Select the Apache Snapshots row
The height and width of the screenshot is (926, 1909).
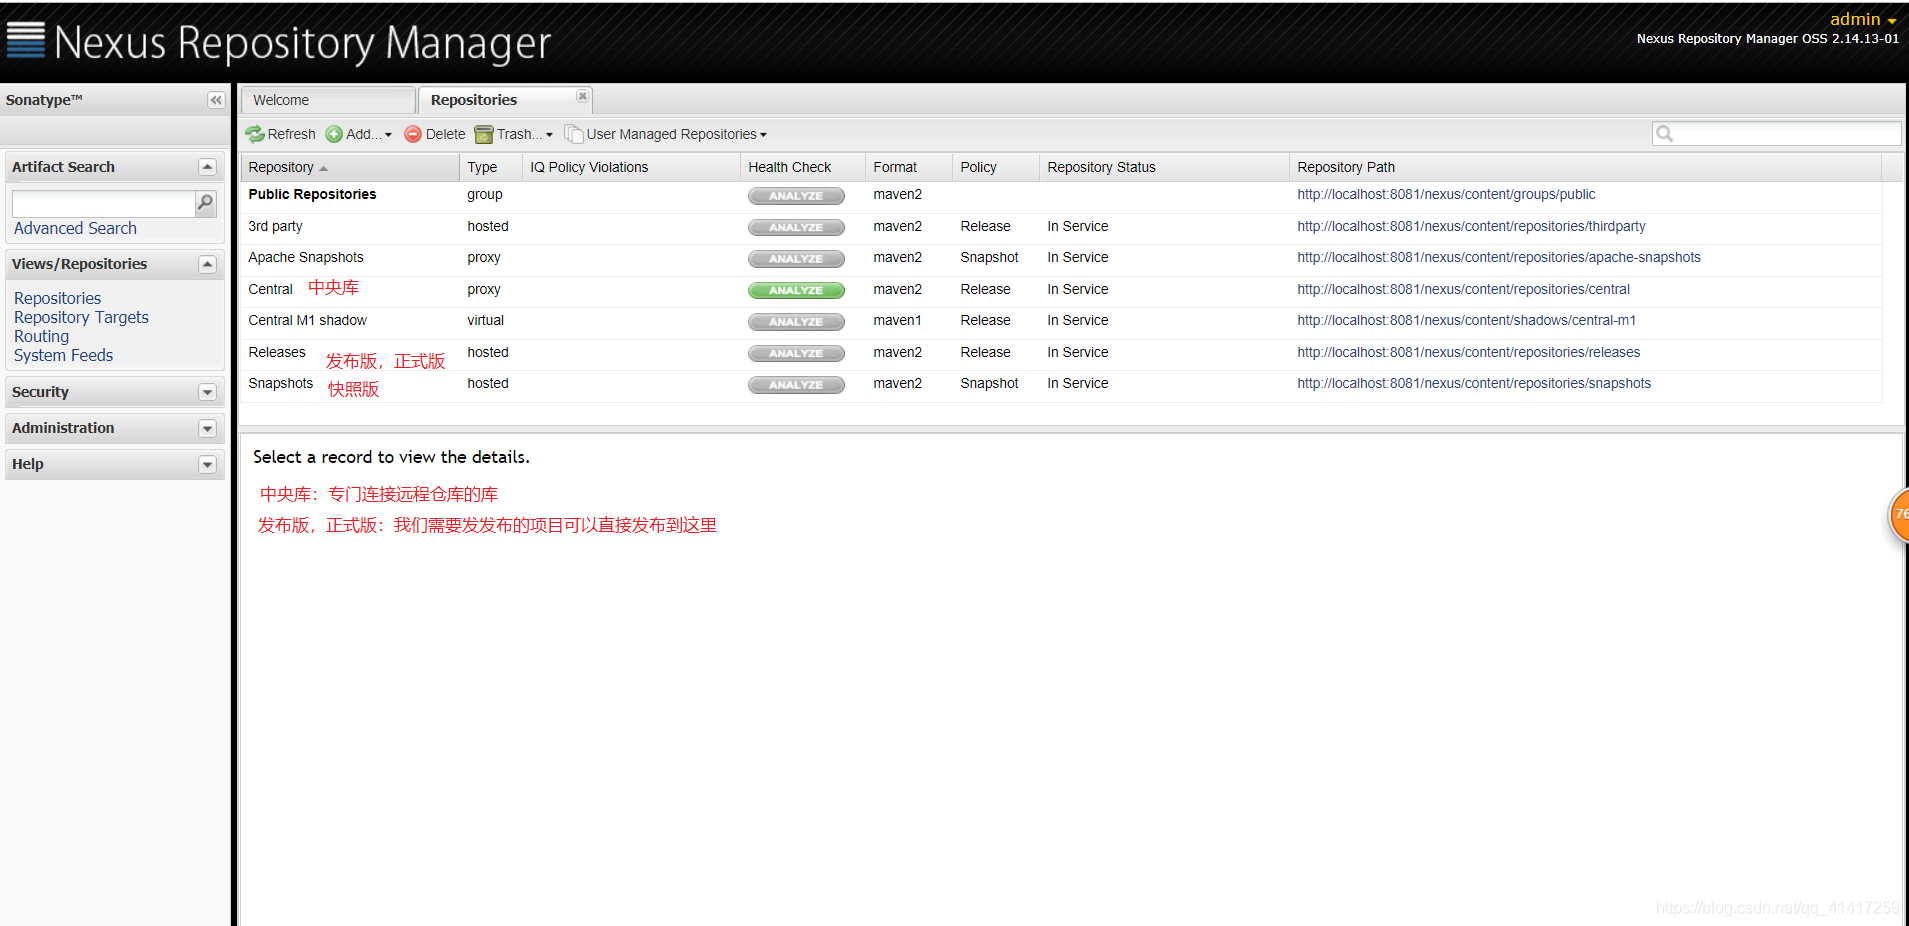point(1061,259)
